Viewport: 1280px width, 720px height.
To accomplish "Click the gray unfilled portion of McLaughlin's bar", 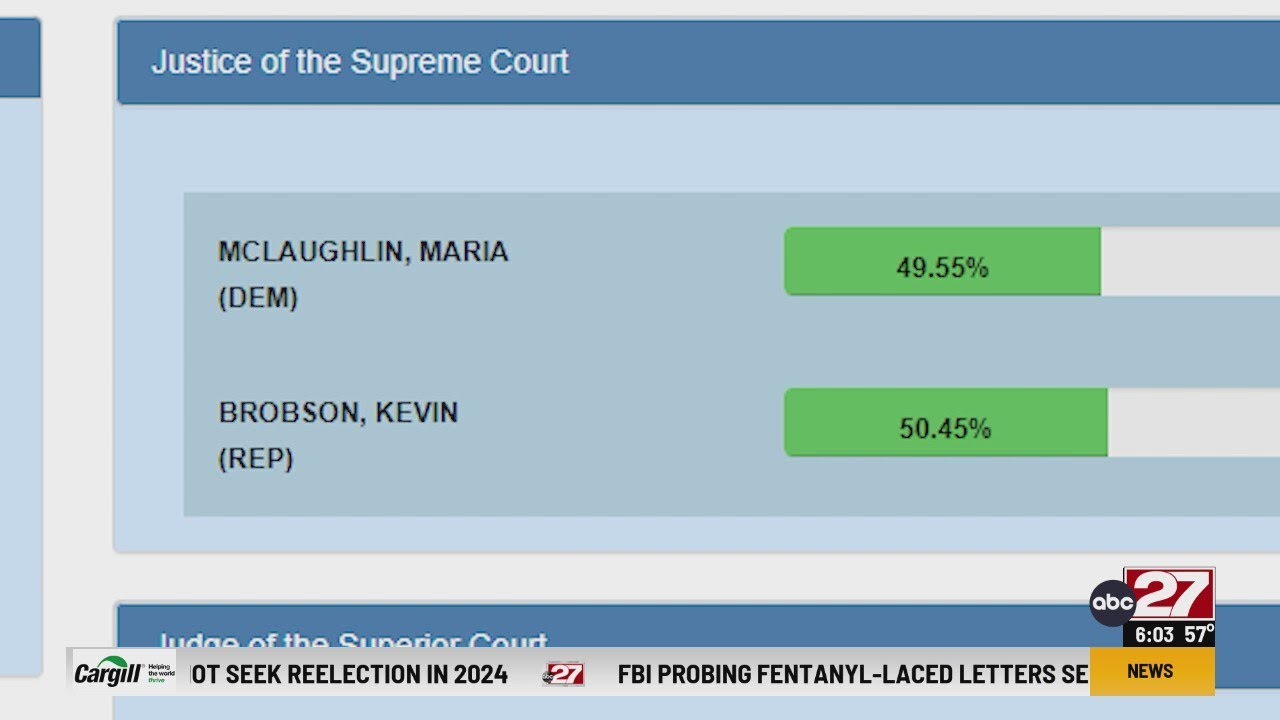I will [x=1190, y=262].
